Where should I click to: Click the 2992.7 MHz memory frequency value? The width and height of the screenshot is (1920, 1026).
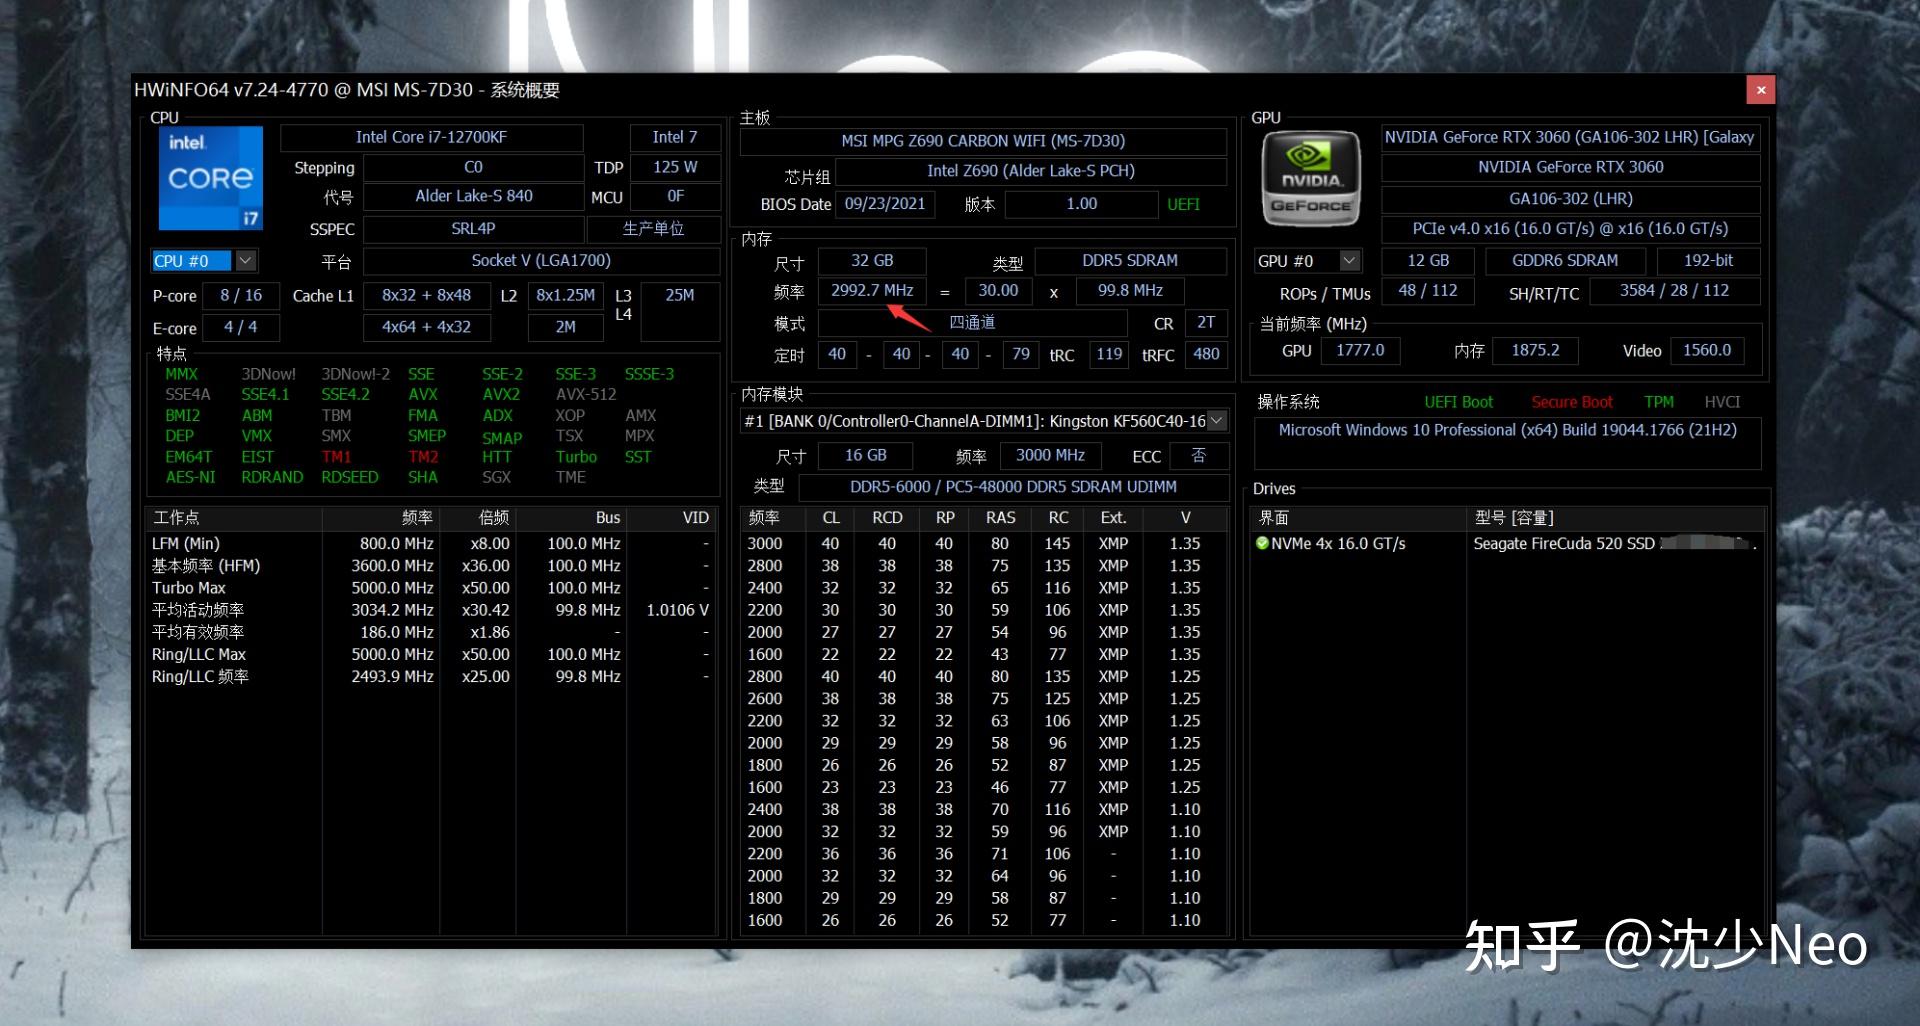[872, 290]
